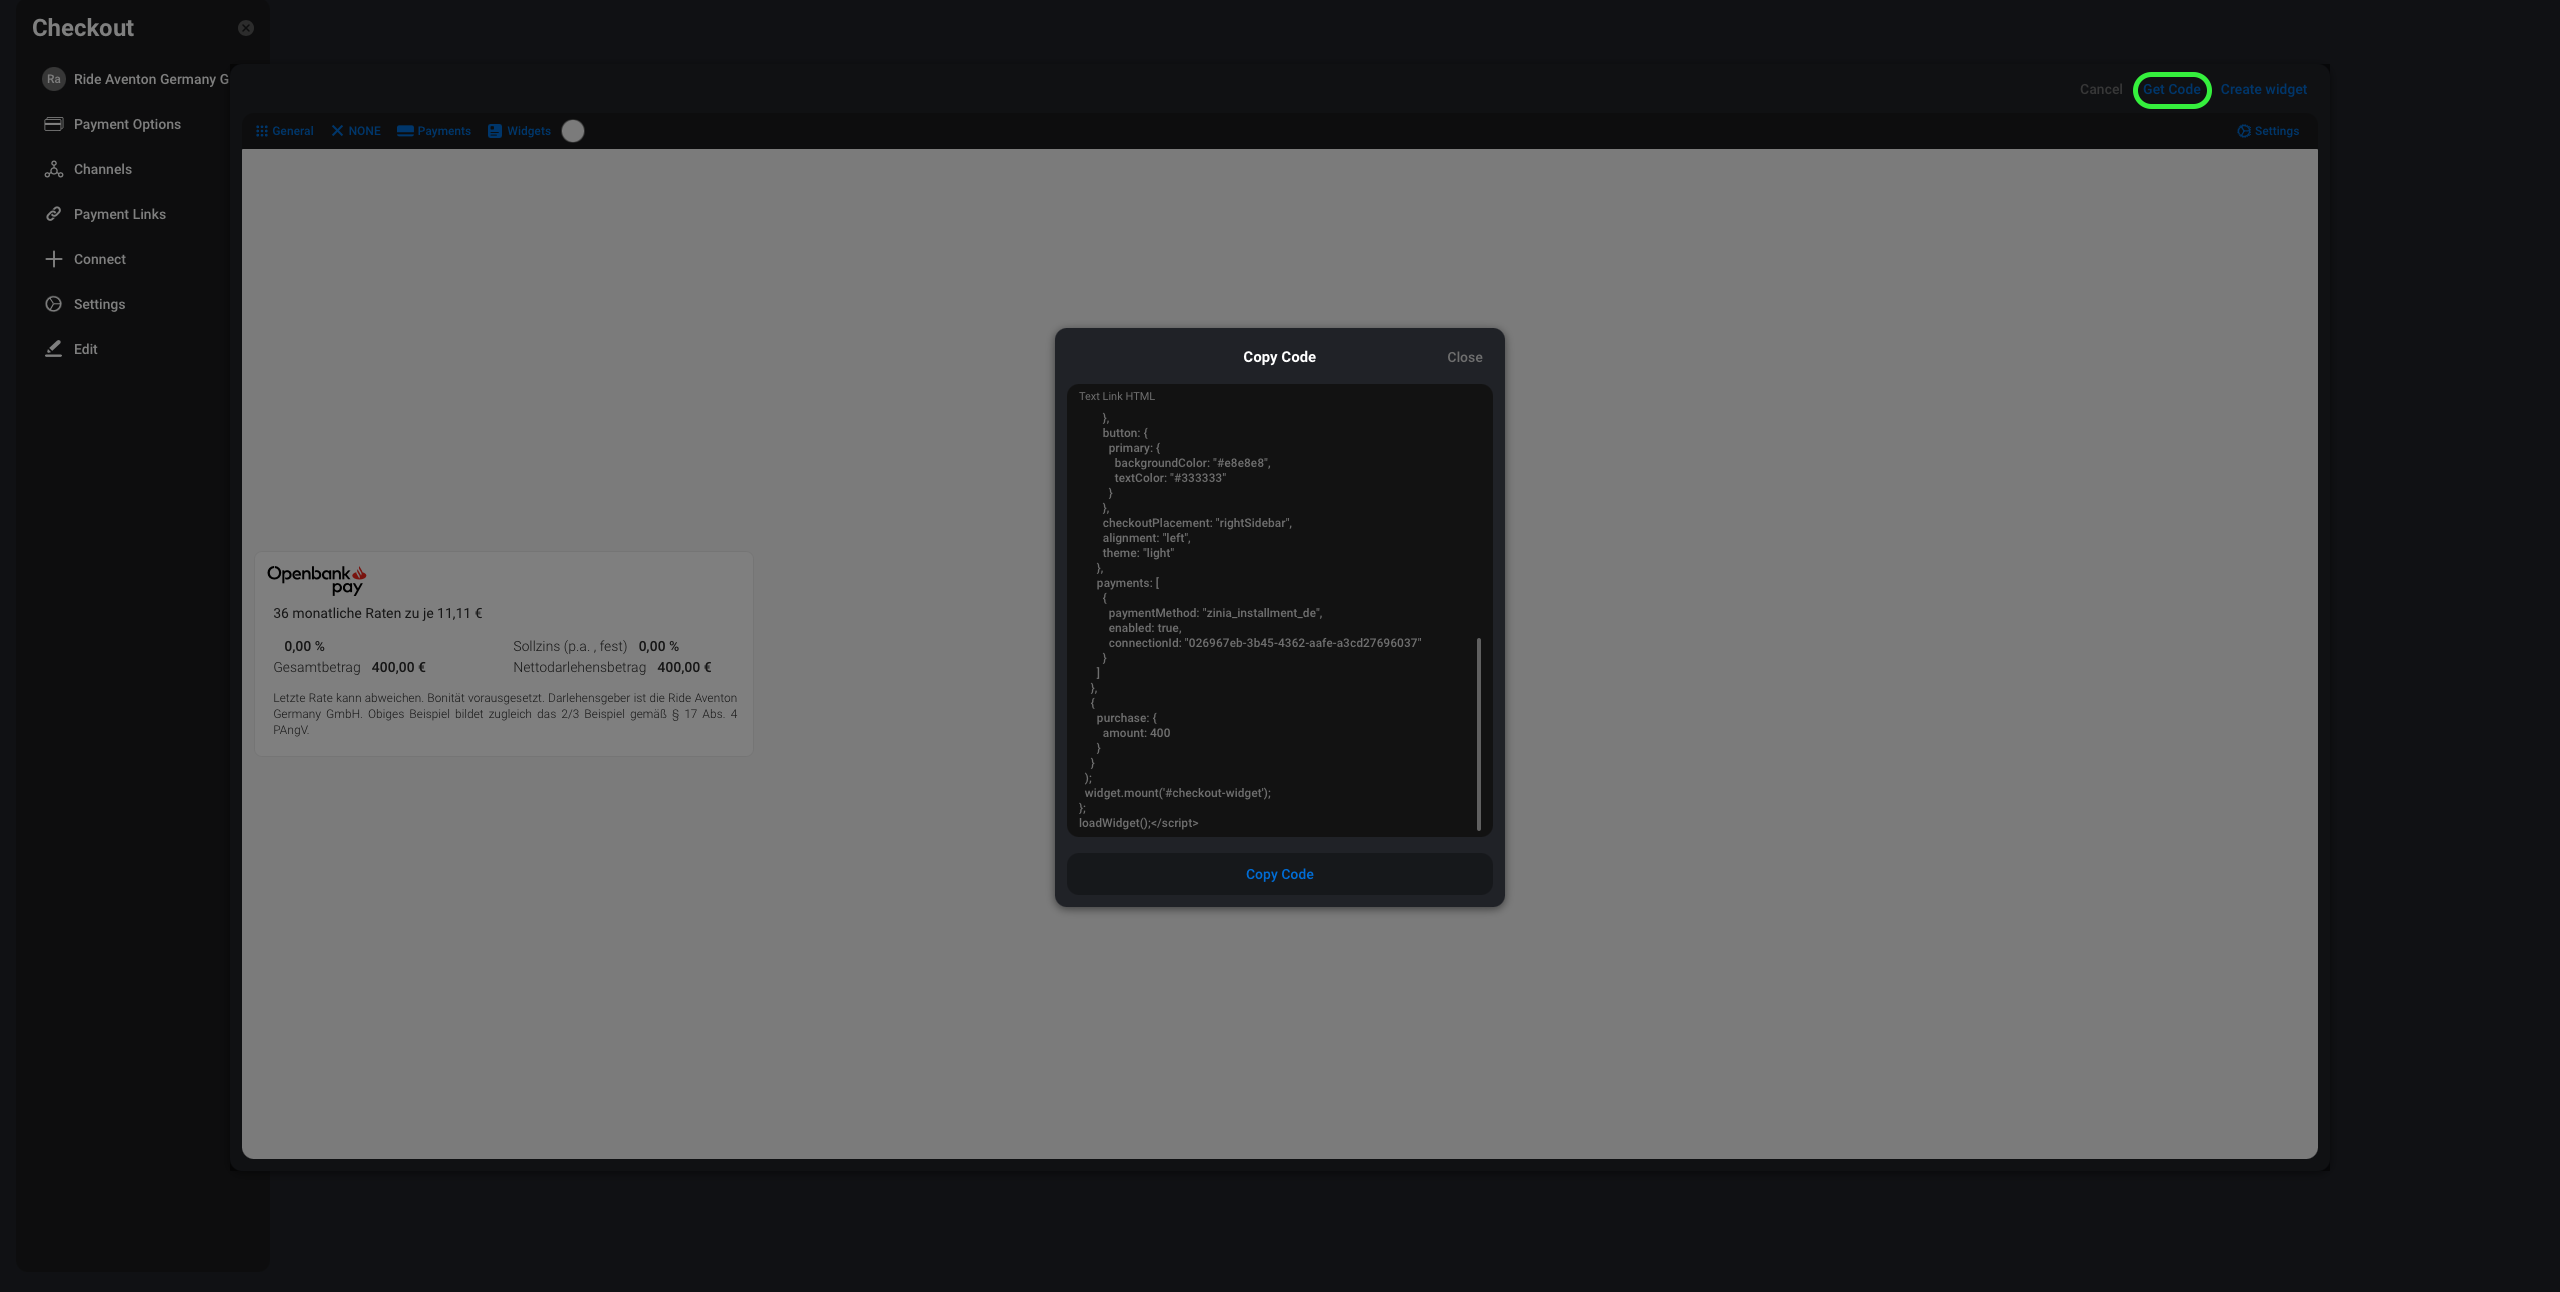
Task: Click the checkoutPlacement rightSidebar line
Action: 1197,523
